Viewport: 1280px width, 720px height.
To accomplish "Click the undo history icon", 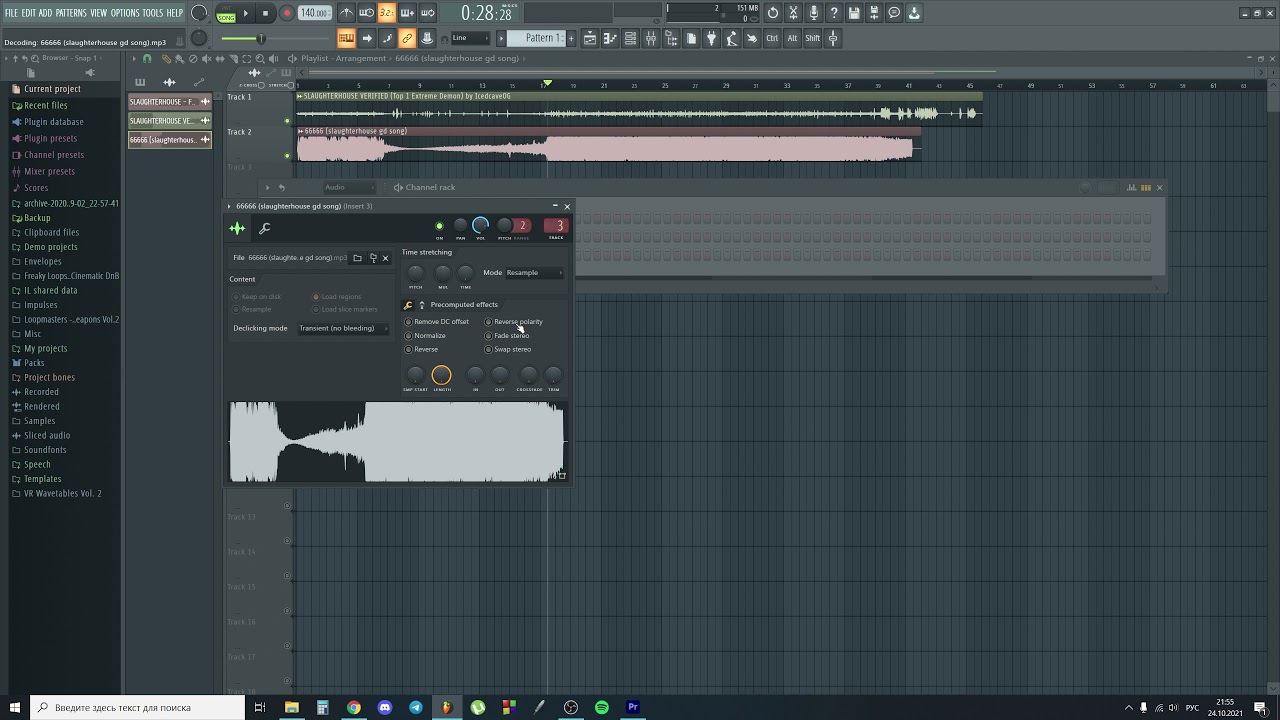I will (x=773, y=13).
